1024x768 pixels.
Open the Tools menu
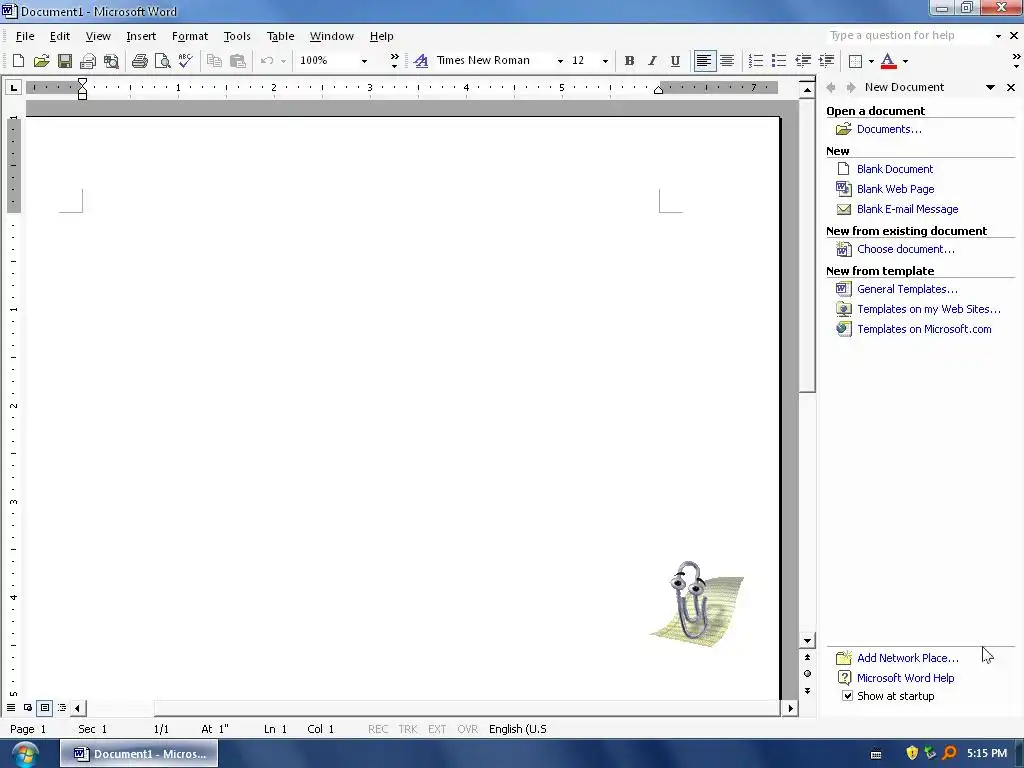[x=237, y=36]
